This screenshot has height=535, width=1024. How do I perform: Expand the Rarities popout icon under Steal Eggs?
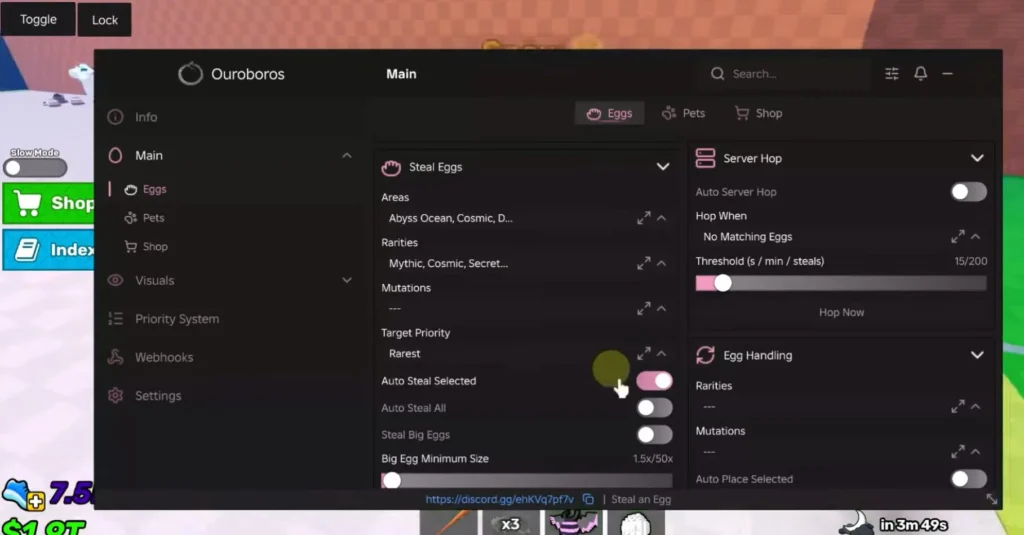tap(643, 263)
